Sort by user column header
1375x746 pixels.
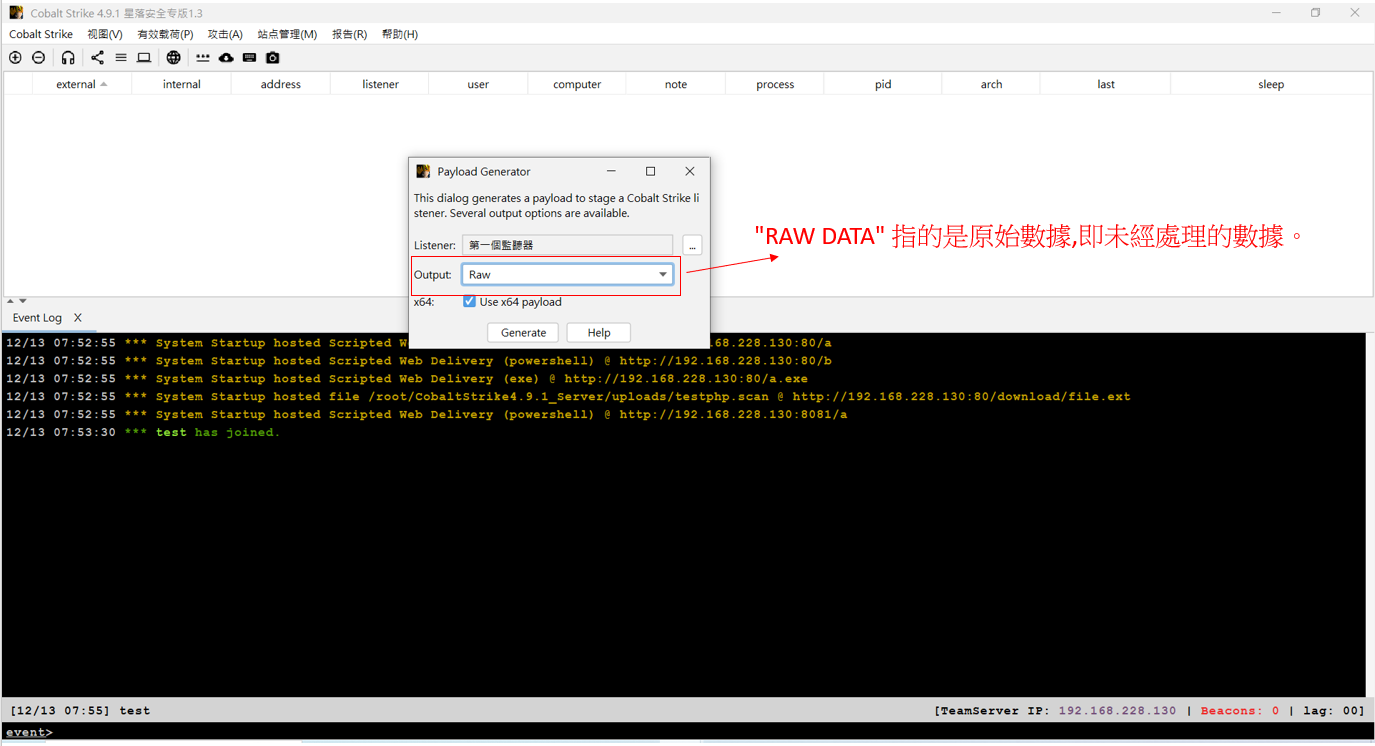point(478,84)
